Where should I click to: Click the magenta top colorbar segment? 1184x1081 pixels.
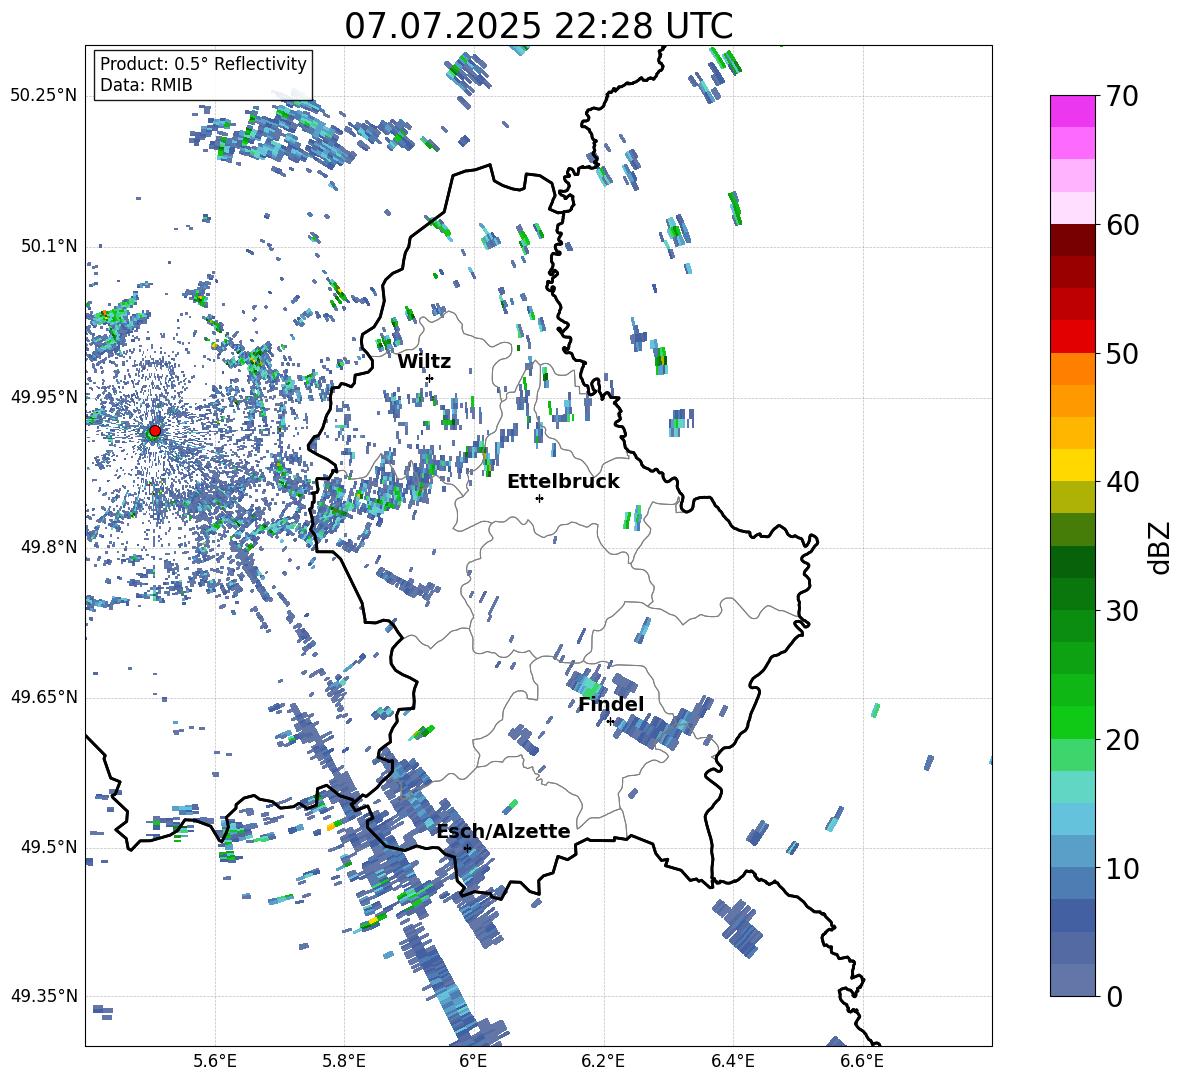coord(1073,111)
